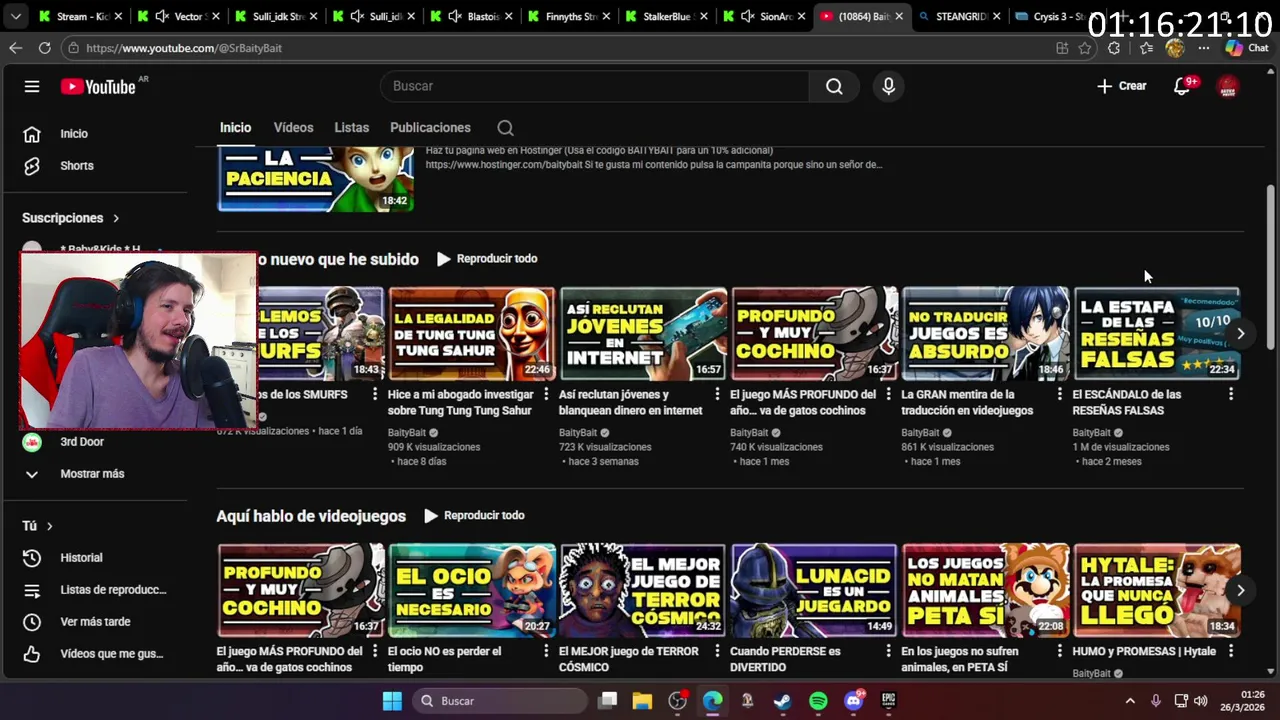The height and width of the screenshot is (720, 1280).
Task: Expand the Tú section chevron
Action: 49,526
